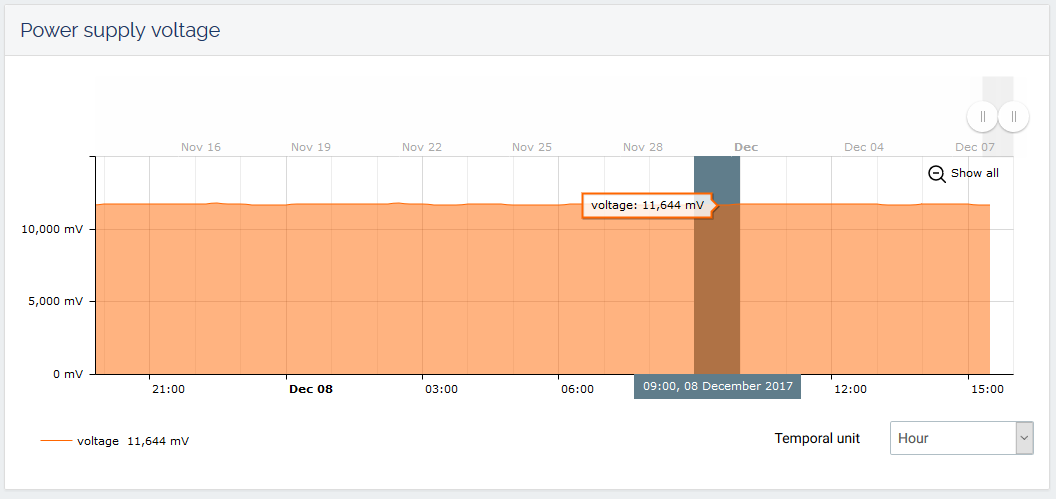Click the Nov 28 scrollbar date label
This screenshot has height=499, width=1056.
[x=643, y=147]
